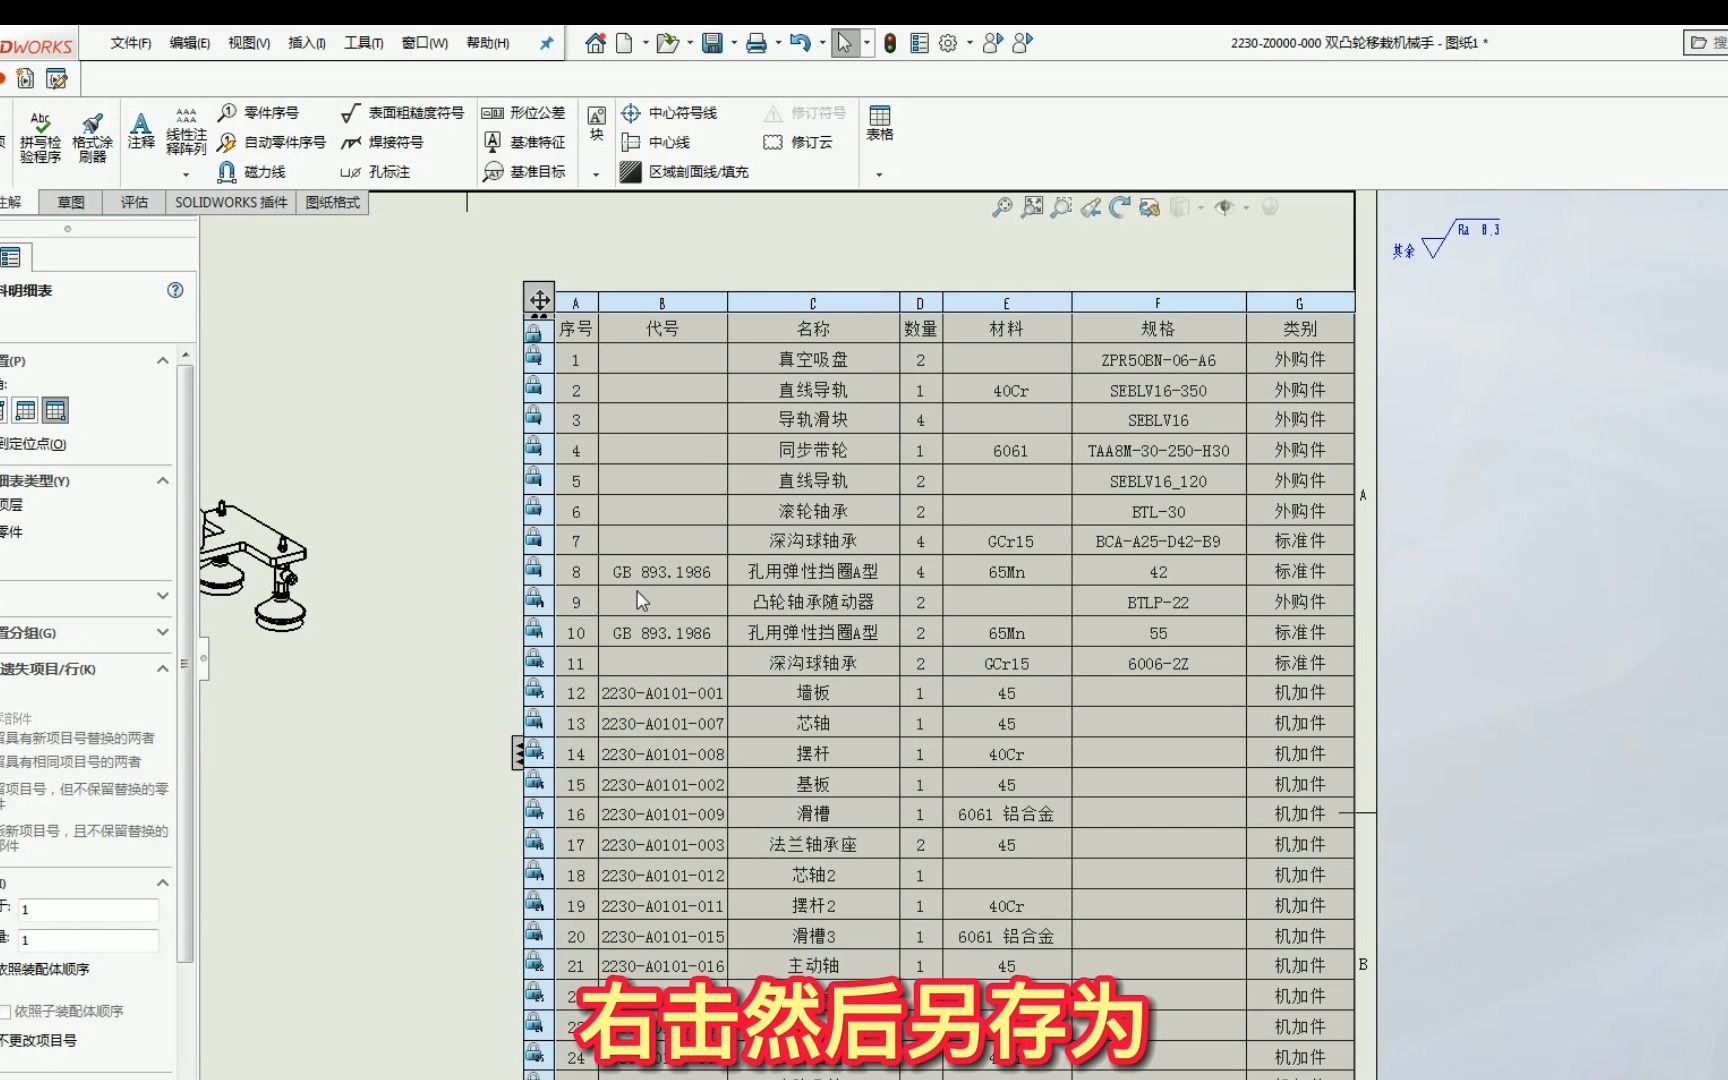Insert Surface Finish symbol (表面粗糙度符号)
Screen dimensions: 1728x1080
[x=402, y=113]
